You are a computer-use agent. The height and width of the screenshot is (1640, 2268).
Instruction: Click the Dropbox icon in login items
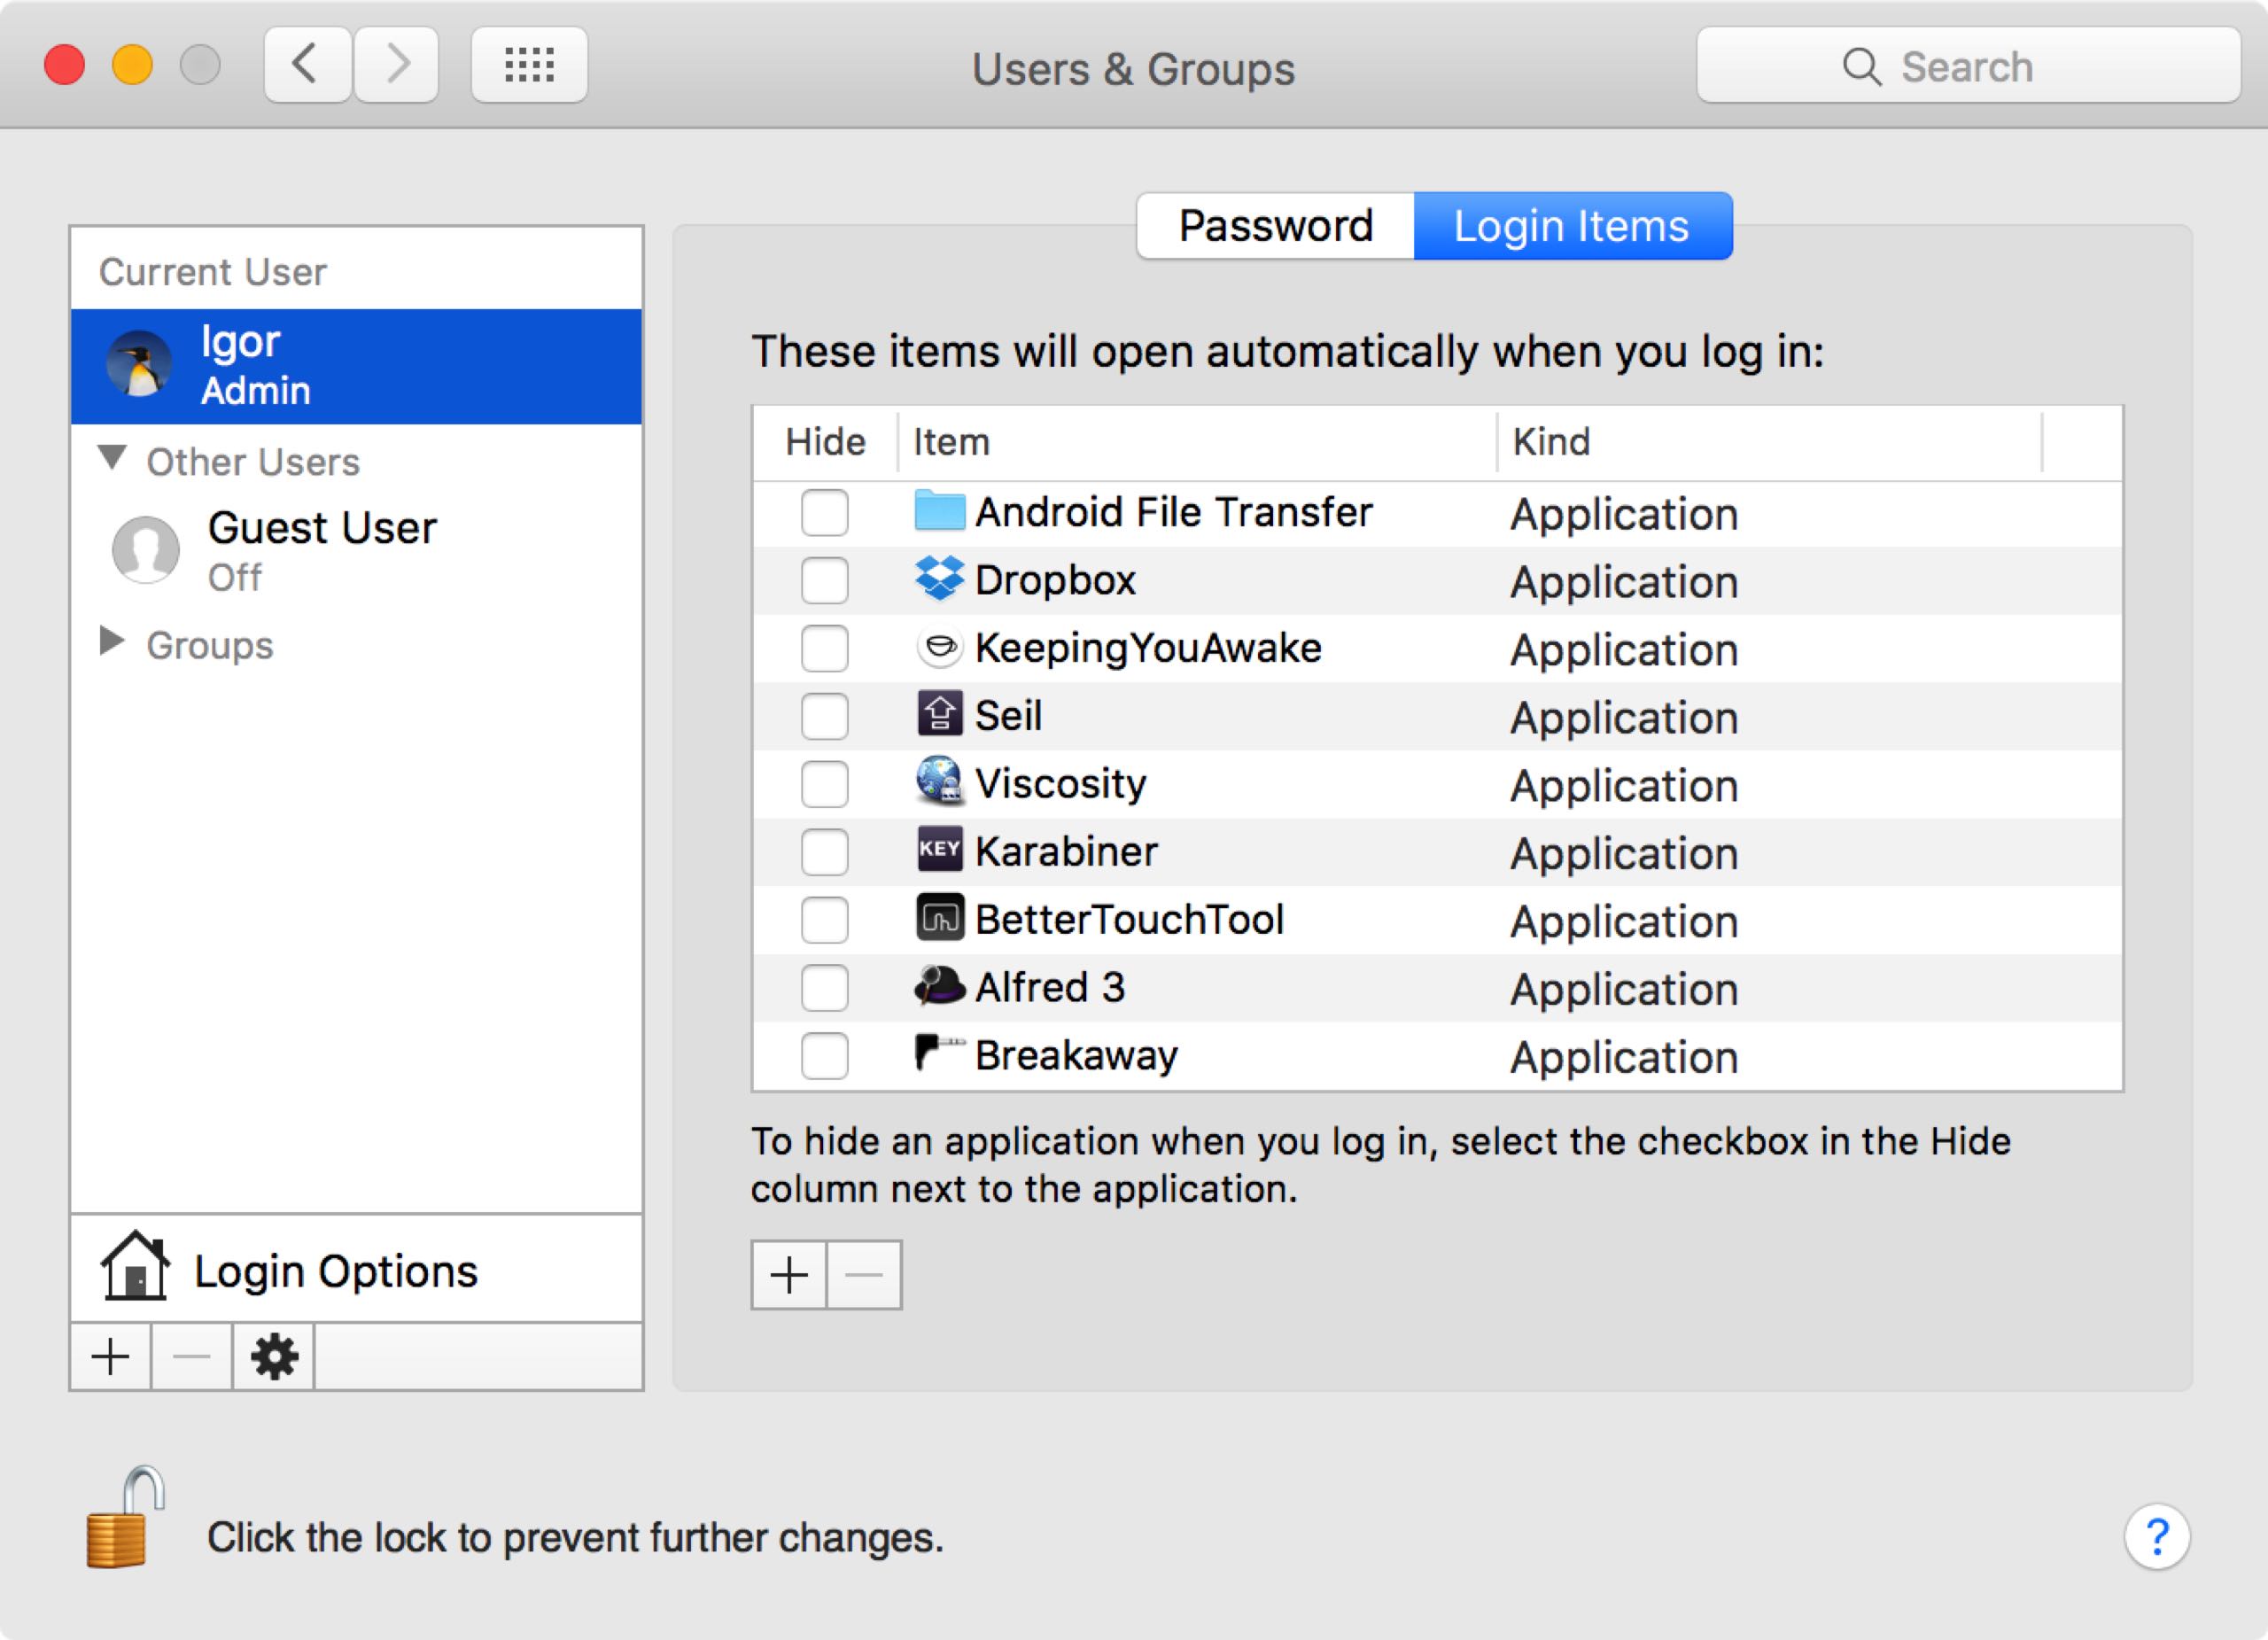pyautogui.click(x=939, y=579)
